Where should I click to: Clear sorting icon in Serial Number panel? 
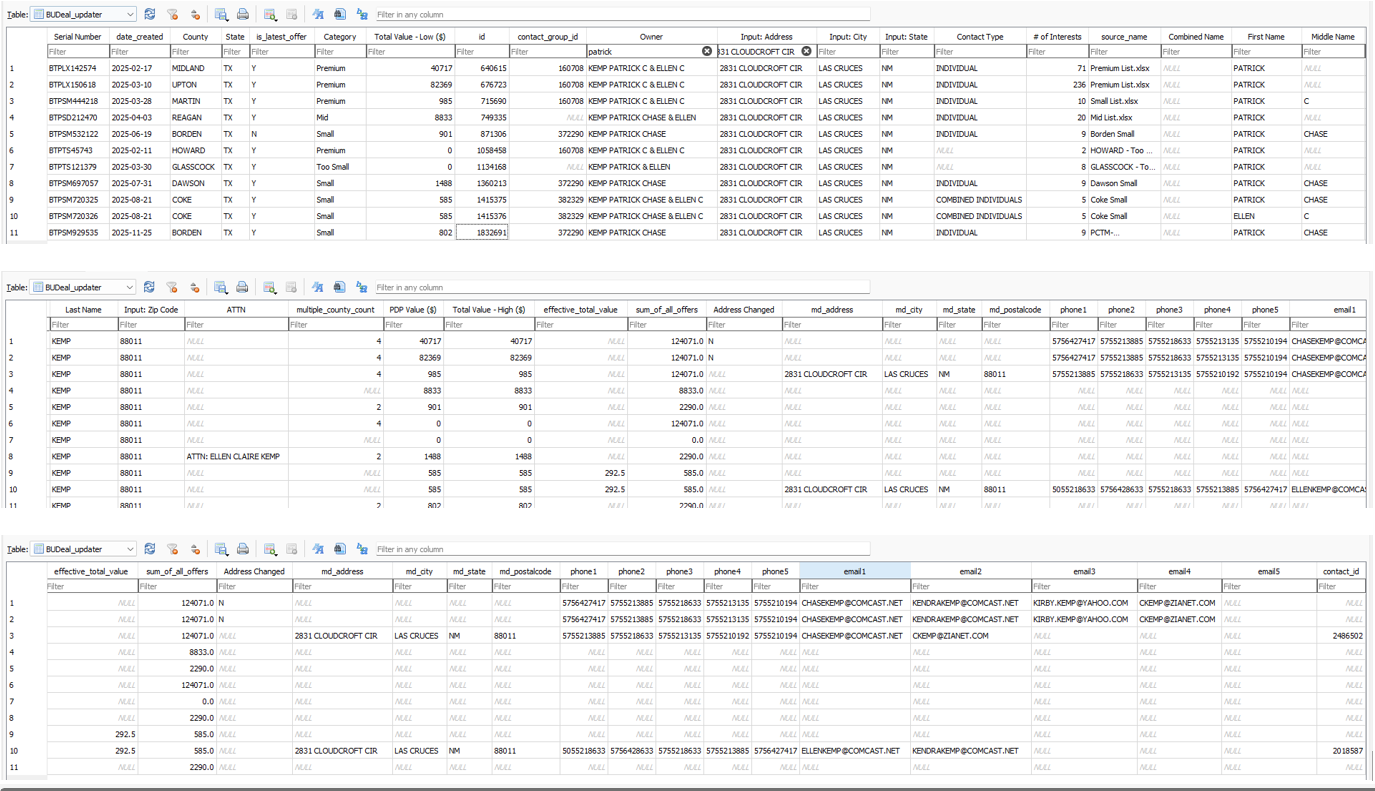click(x=195, y=14)
